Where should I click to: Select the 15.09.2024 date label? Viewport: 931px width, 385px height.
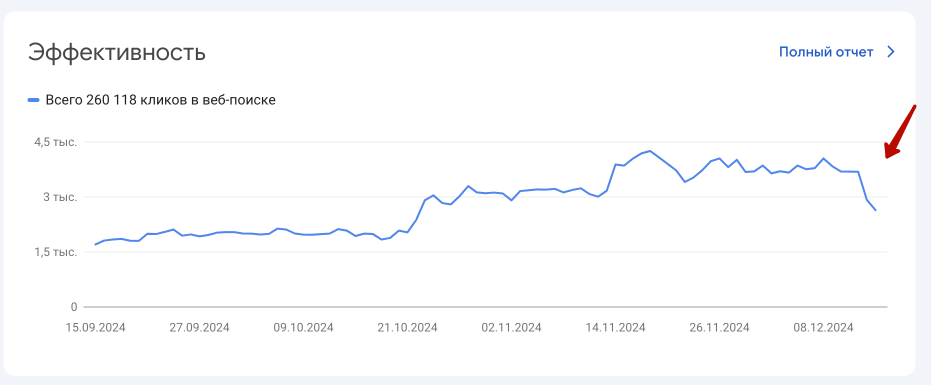click(96, 327)
